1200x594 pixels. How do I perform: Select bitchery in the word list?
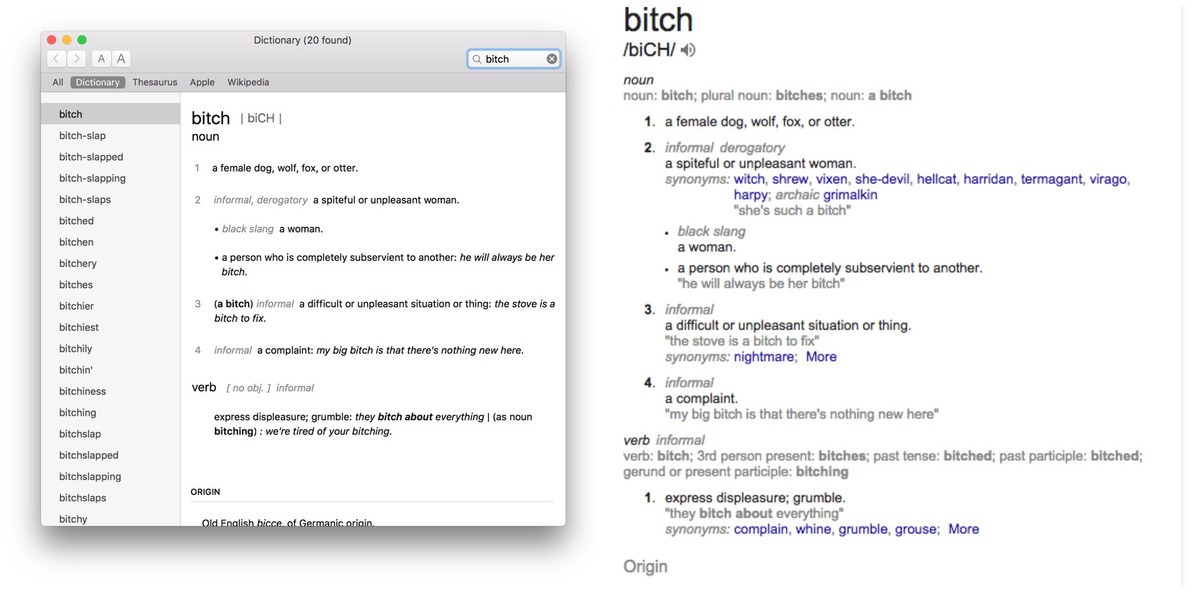78,263
